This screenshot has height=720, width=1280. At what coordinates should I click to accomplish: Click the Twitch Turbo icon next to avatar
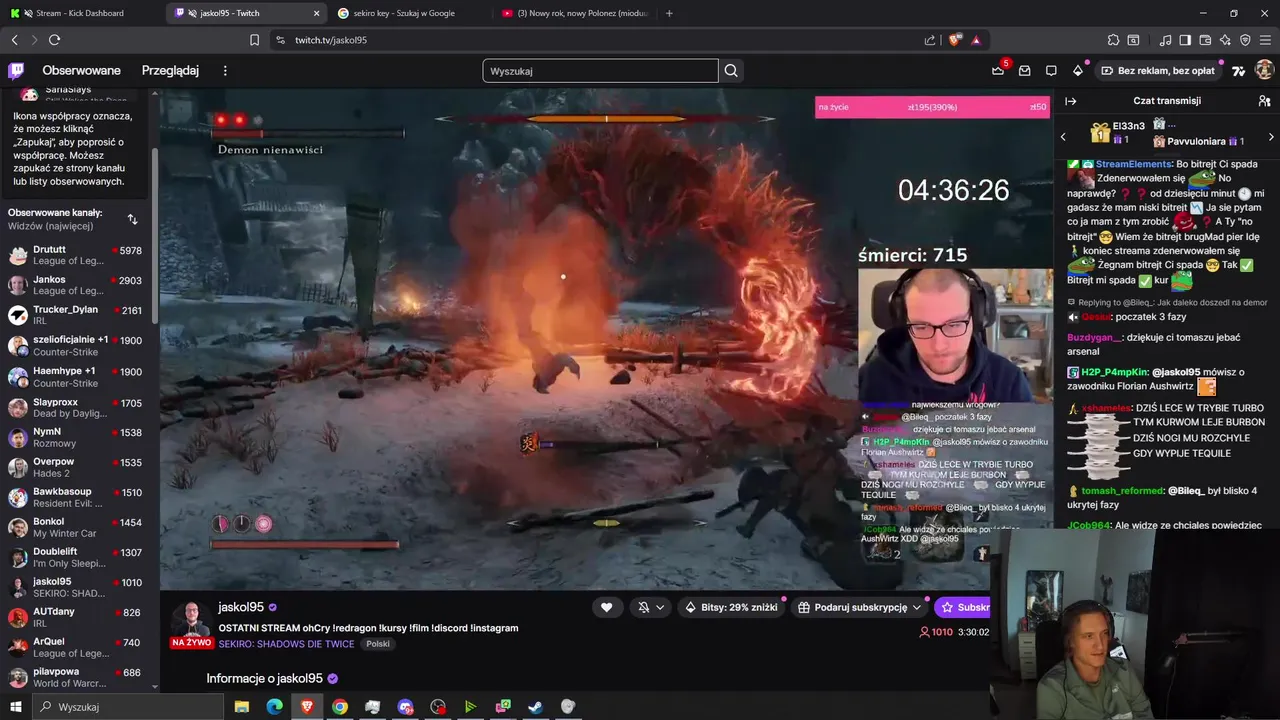(x=1238, y=70)
